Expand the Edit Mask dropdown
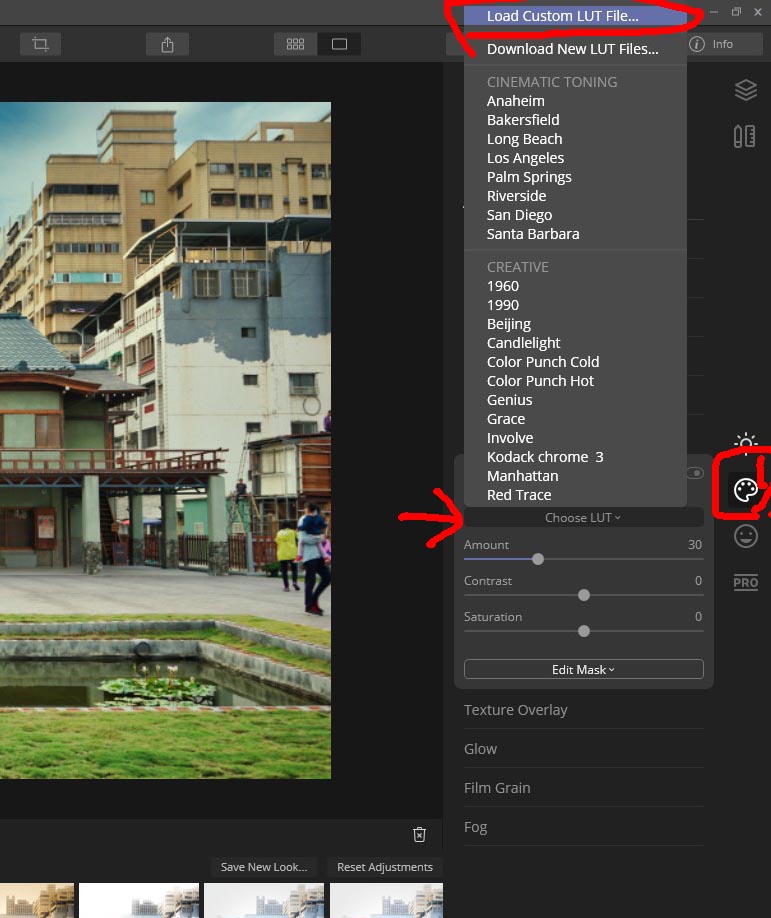Screen dimensions: 771x918 [583, 670]
